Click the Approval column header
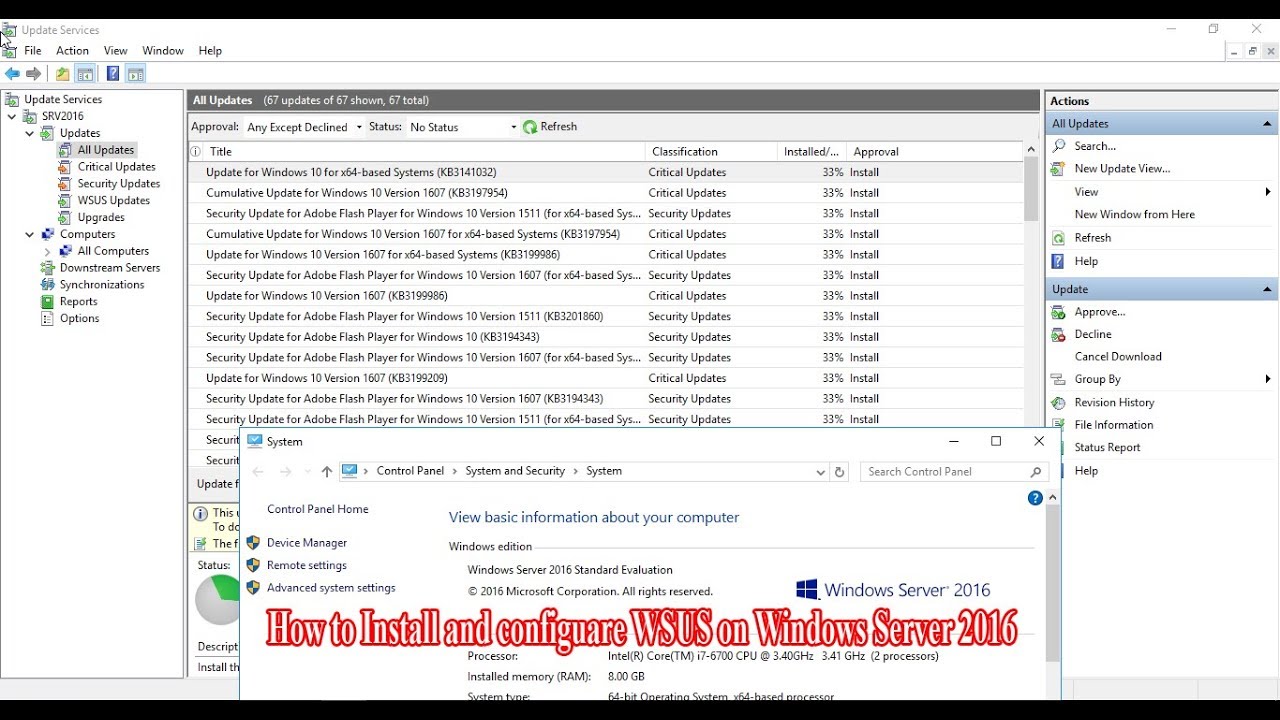Image resolution: width=1280 pixels, height=720 pixels. pyautogui.click(x=934, y=152)
